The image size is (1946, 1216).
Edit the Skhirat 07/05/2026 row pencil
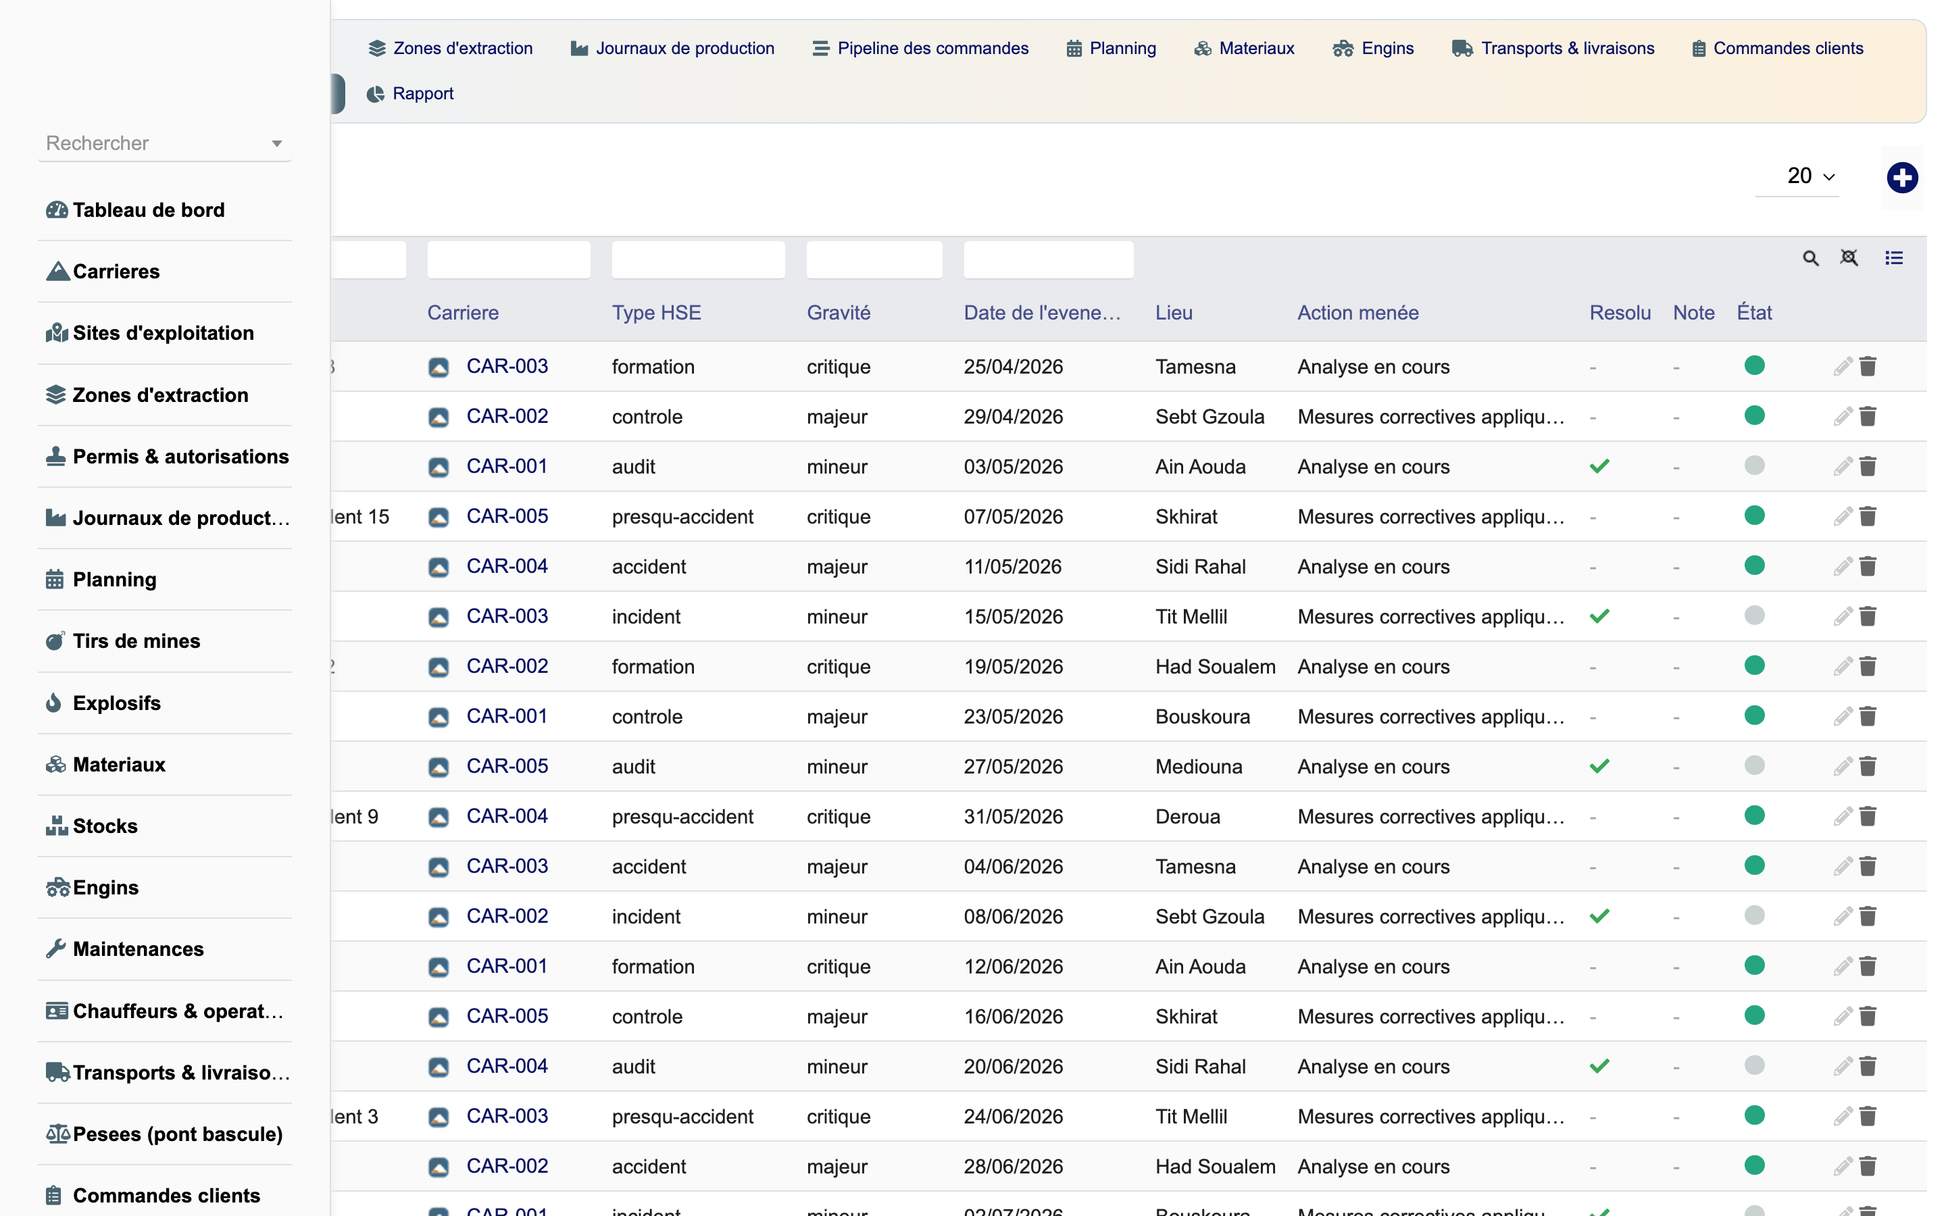coord(1842,516)
